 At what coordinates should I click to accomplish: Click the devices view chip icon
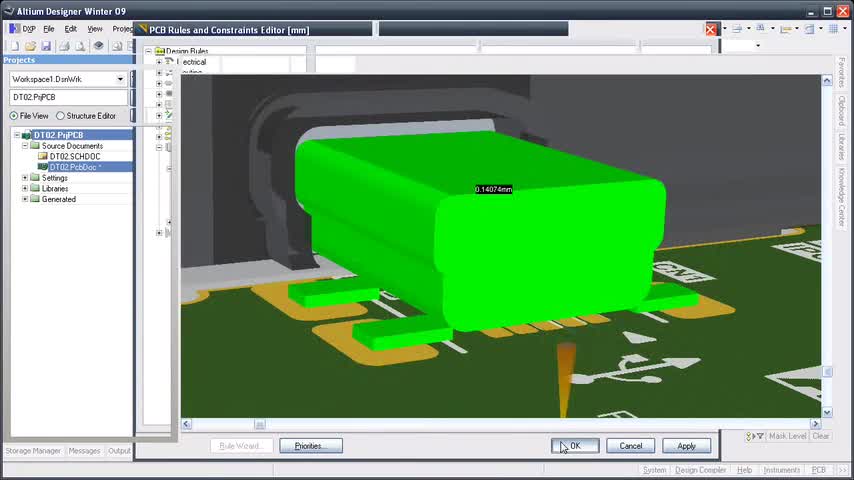99,46
